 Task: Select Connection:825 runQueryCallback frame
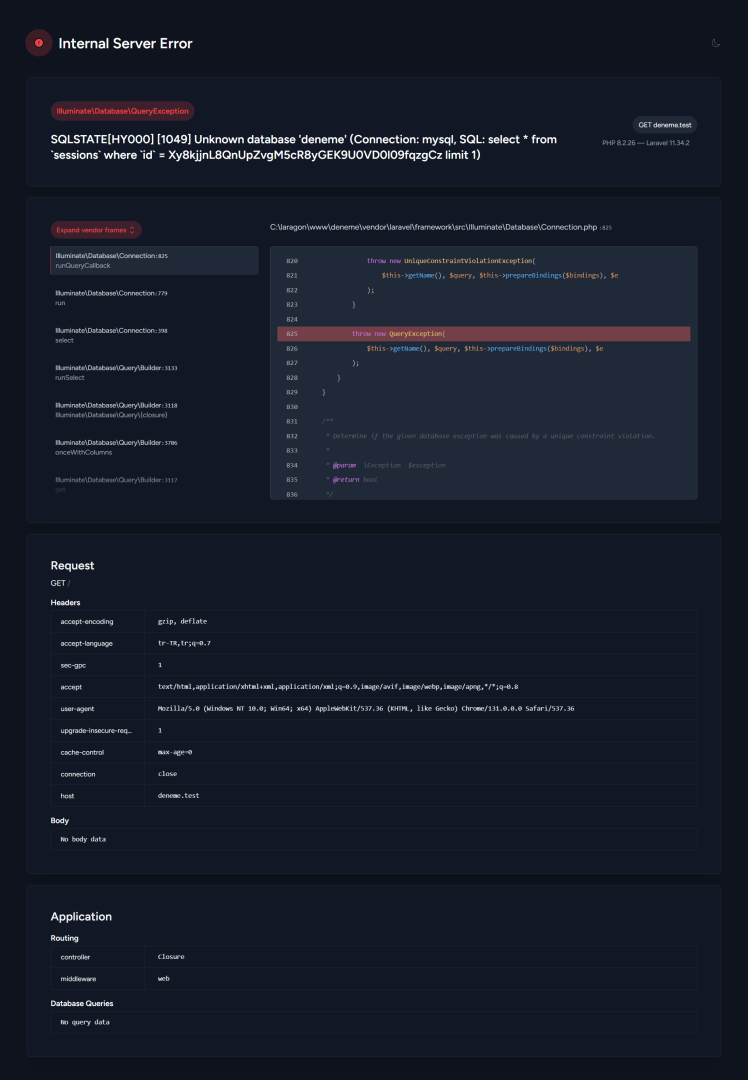click(x=154, y=260)
